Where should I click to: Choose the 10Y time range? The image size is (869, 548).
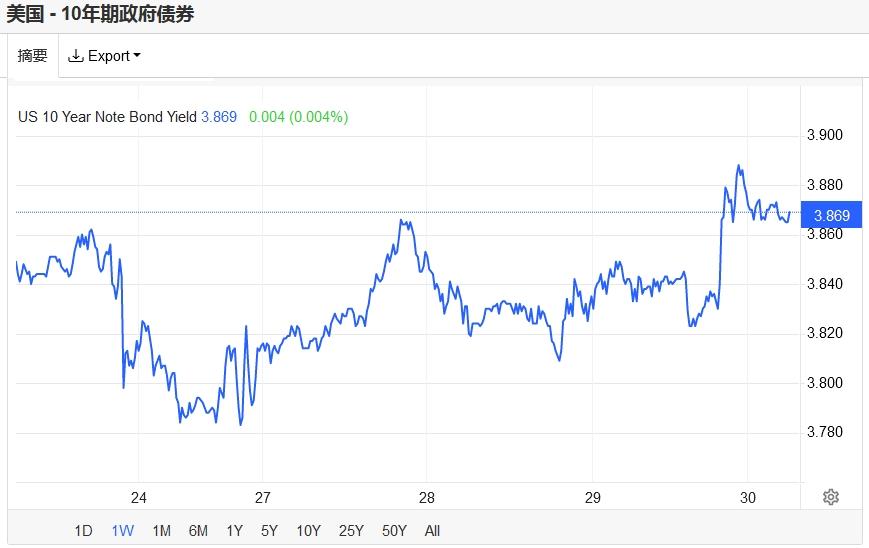click(x=308, y=531)
